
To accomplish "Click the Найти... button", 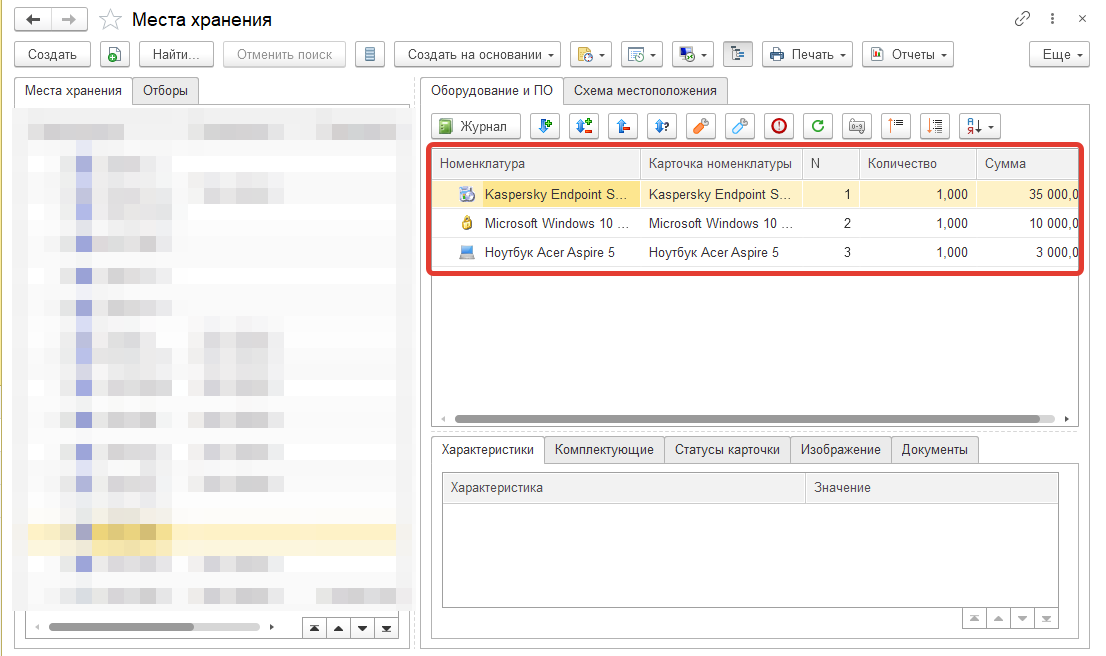I will coord(177,54).
